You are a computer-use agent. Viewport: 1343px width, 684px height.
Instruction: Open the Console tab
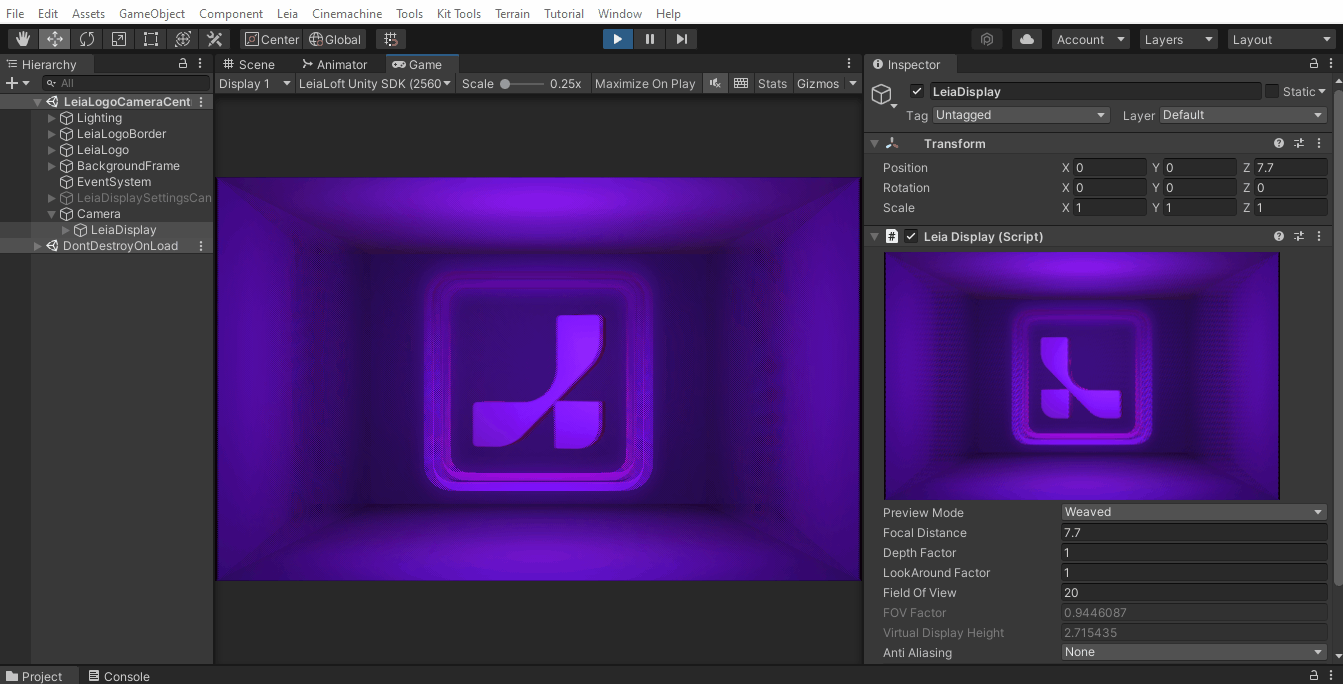pos(118,676)
